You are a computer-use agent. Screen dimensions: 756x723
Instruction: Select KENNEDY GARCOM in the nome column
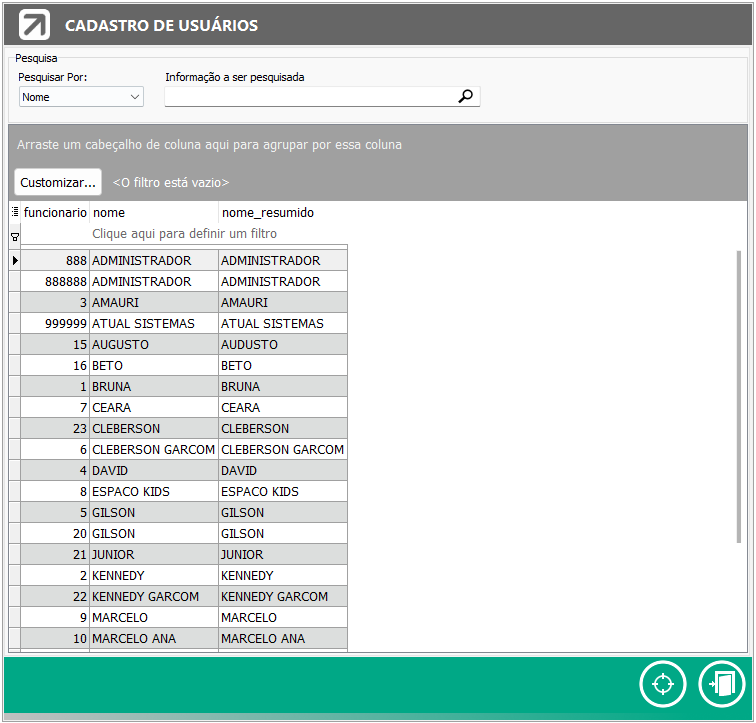154,596
